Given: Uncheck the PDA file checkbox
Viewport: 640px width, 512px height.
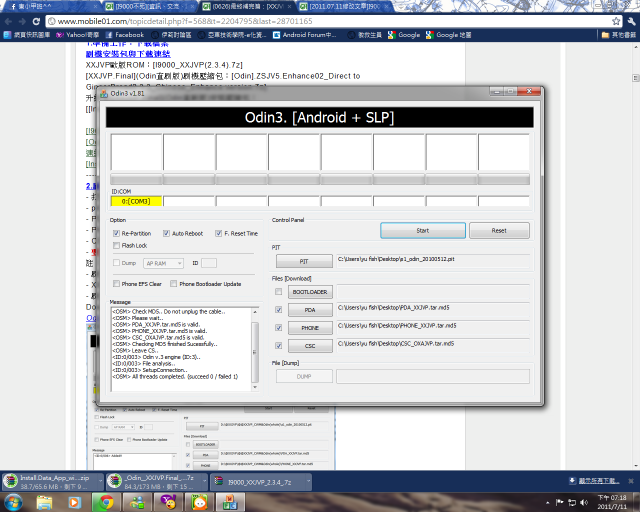Looking at the screenshot, I should click(x=278, y=310).
